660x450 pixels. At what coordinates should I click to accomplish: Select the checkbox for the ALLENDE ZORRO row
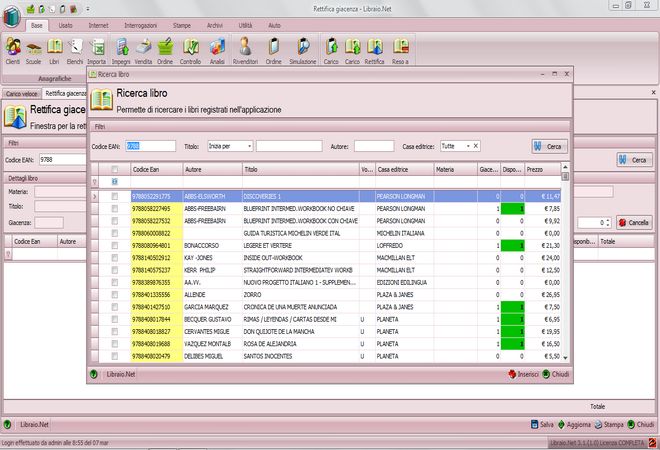tap(115, 295)
